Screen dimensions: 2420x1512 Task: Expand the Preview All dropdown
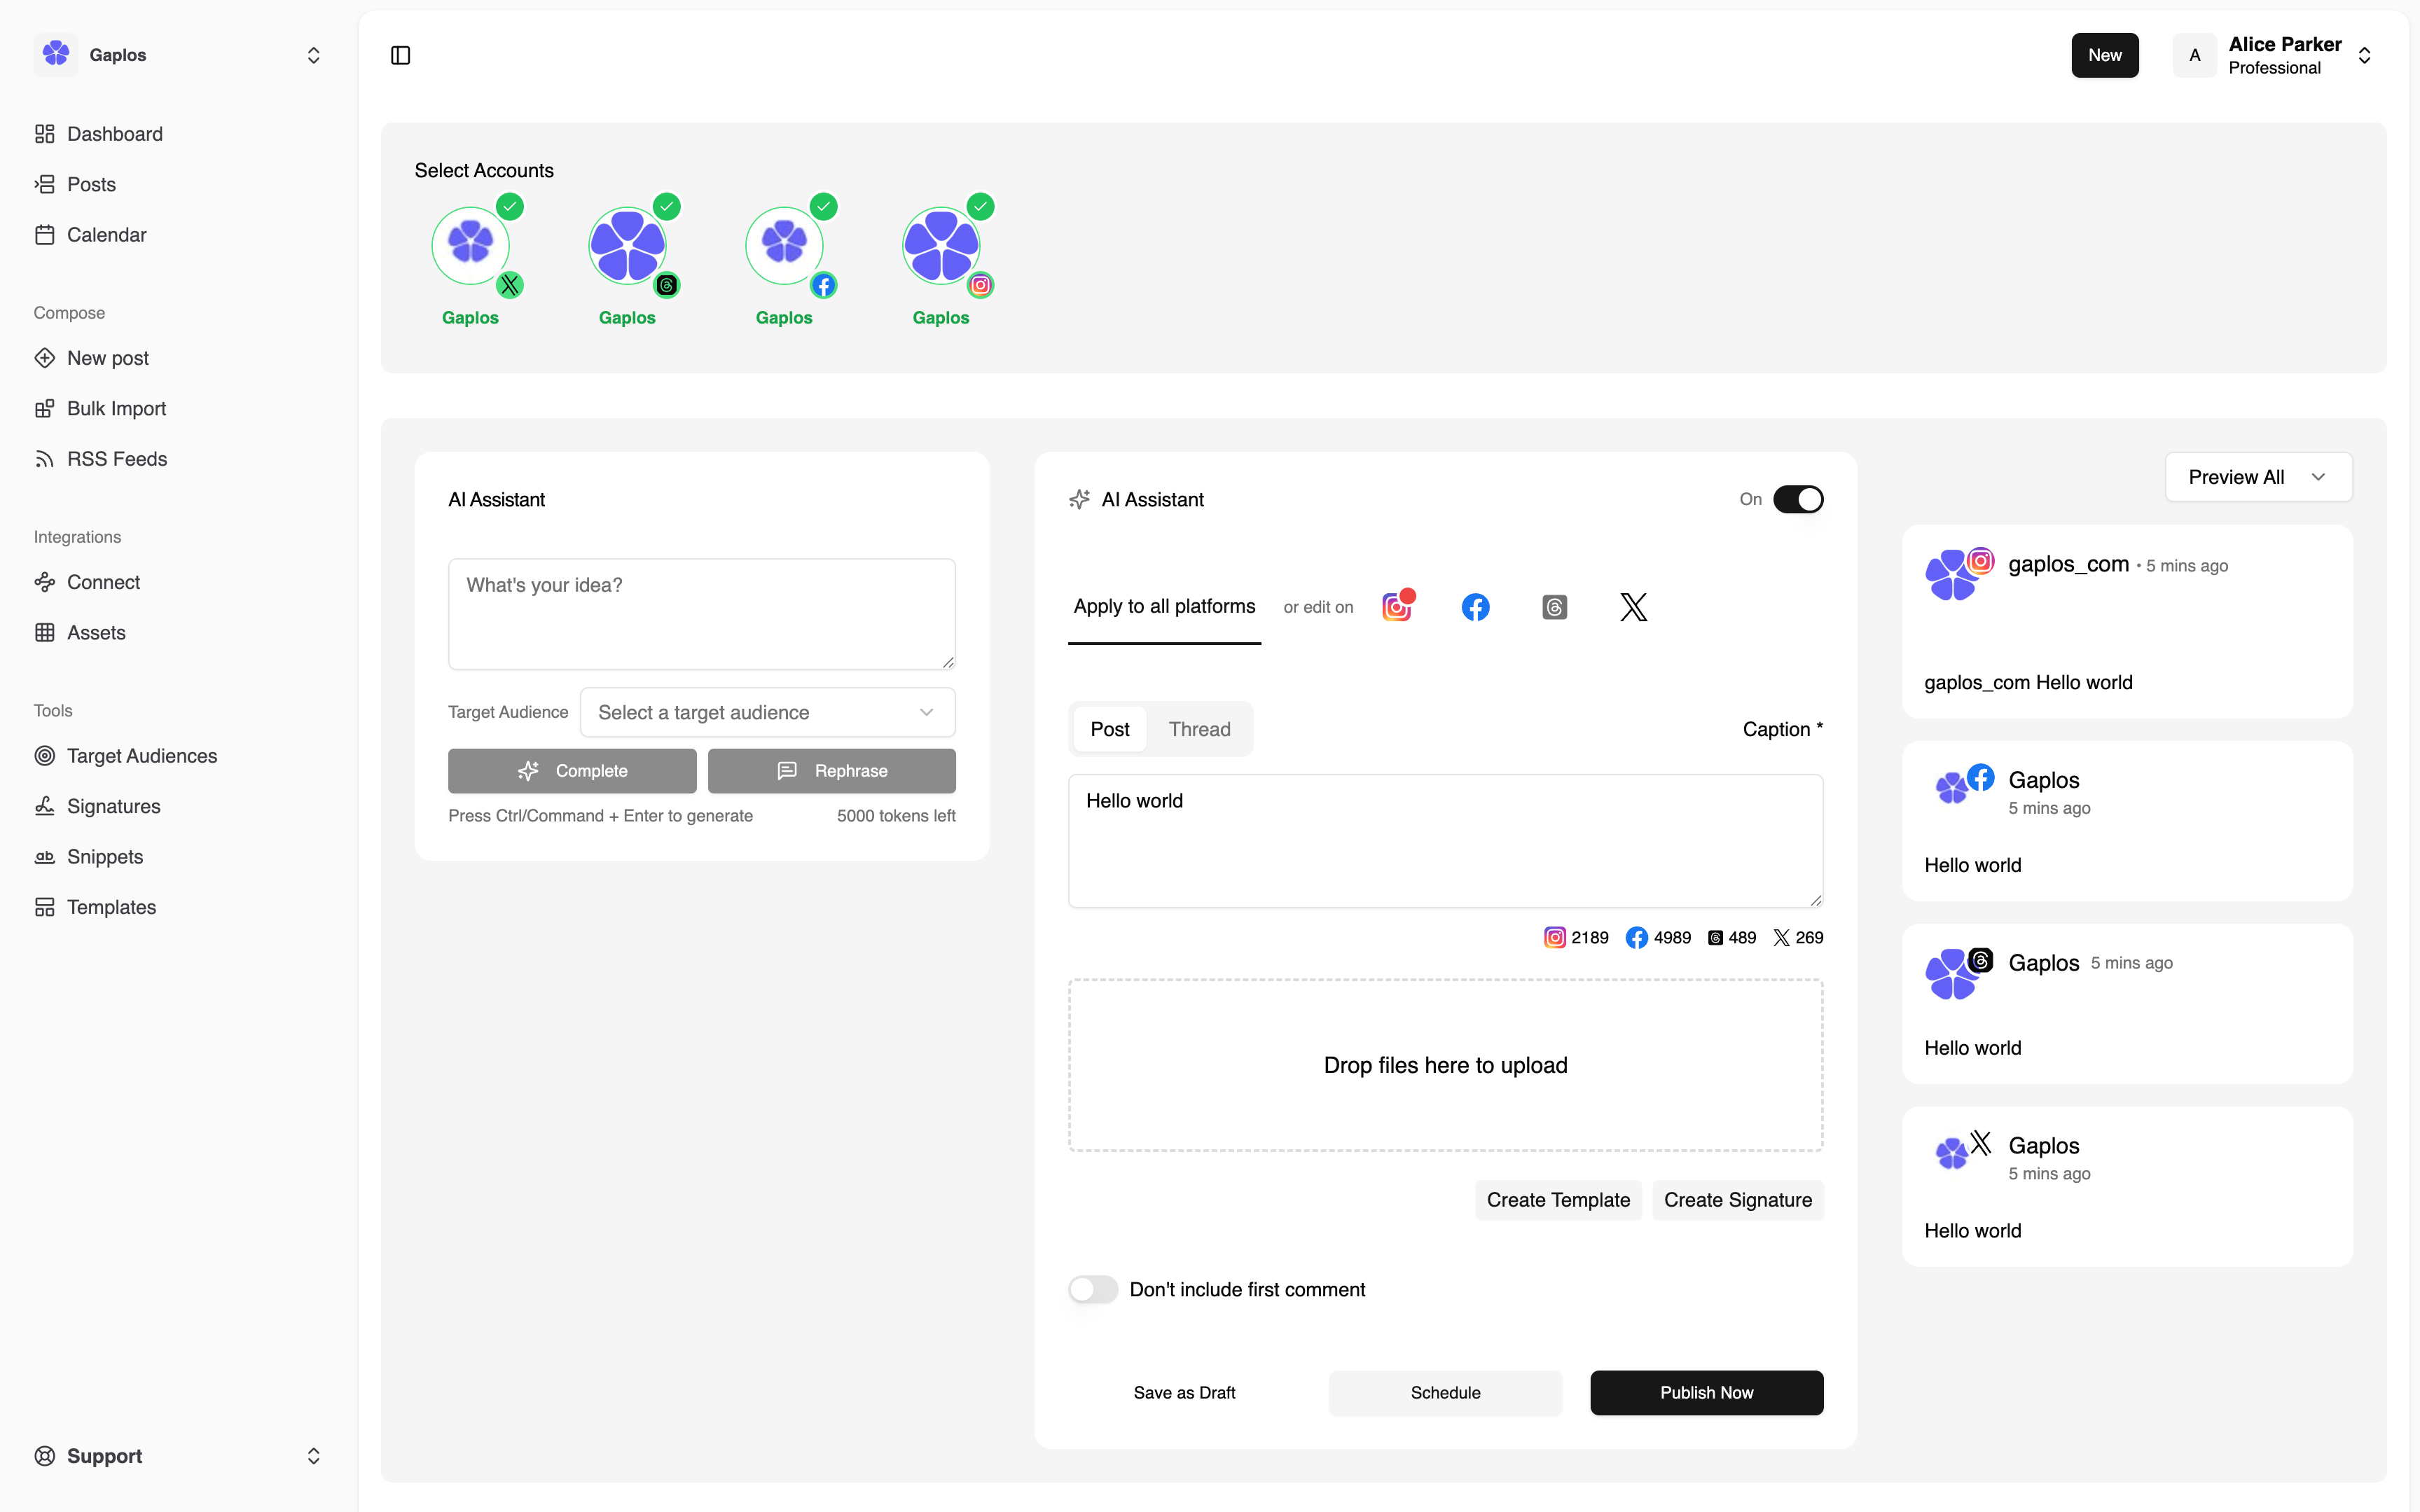(x=2257, y=477)
